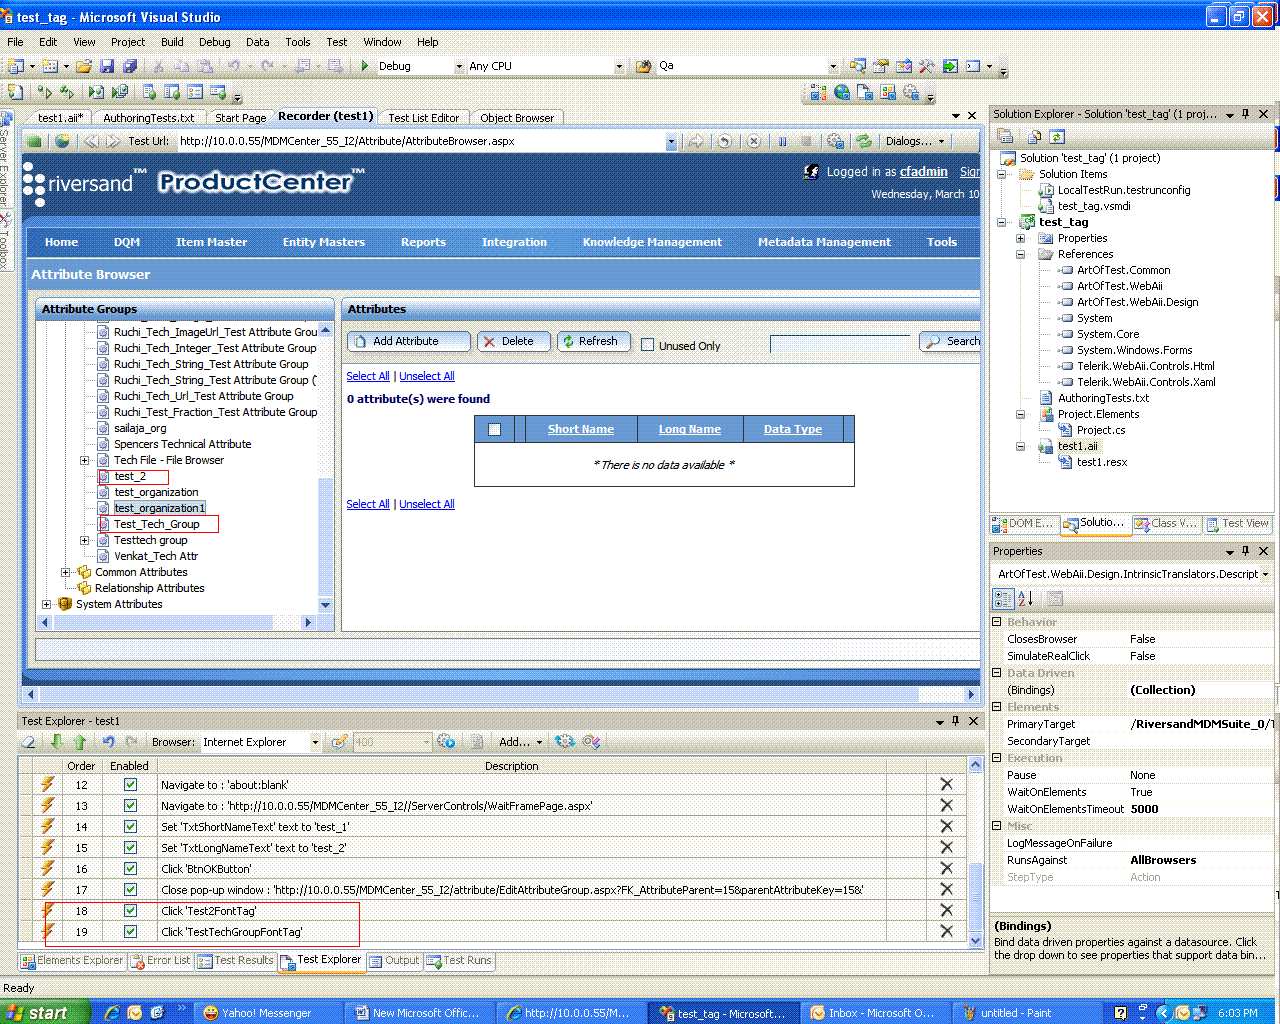This screenshot has height=1024, width=1280.
Task: Delete test step 14 with its X
Action: (946, 826)
